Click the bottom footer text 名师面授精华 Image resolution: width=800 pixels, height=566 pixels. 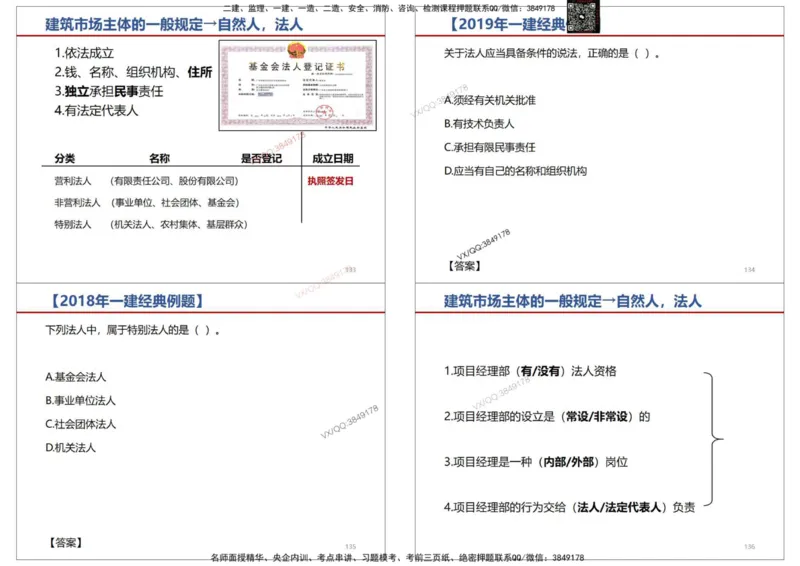(x=397, y=557)
